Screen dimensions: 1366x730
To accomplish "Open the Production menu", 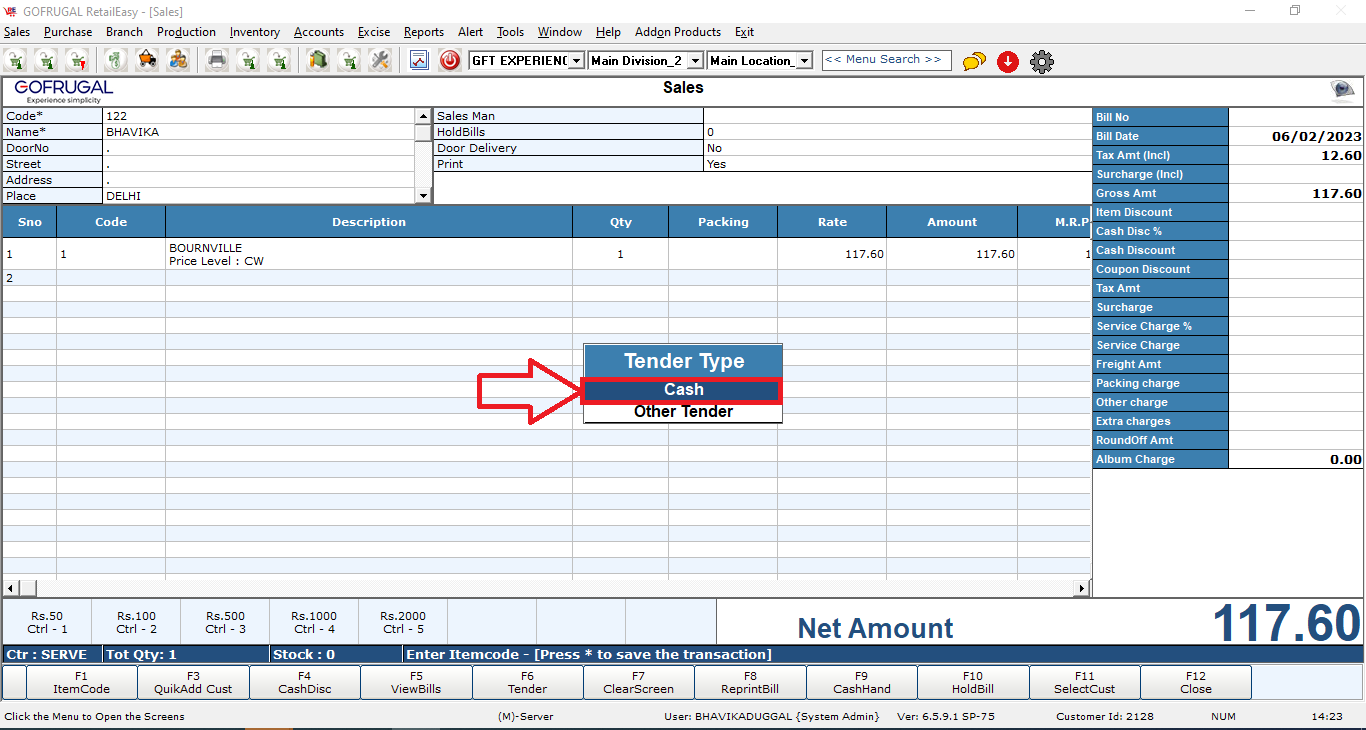I will (186, 32).
